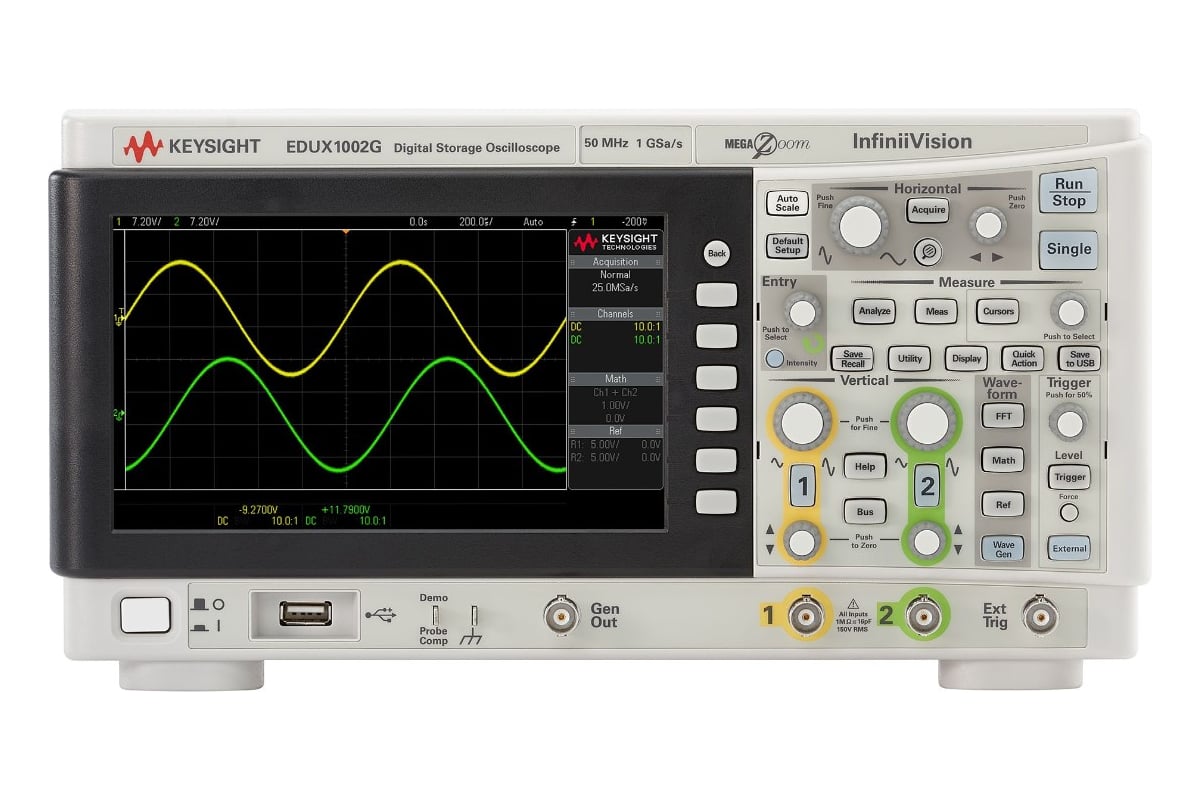Toggle the front-panel power switch

point(146,614)
